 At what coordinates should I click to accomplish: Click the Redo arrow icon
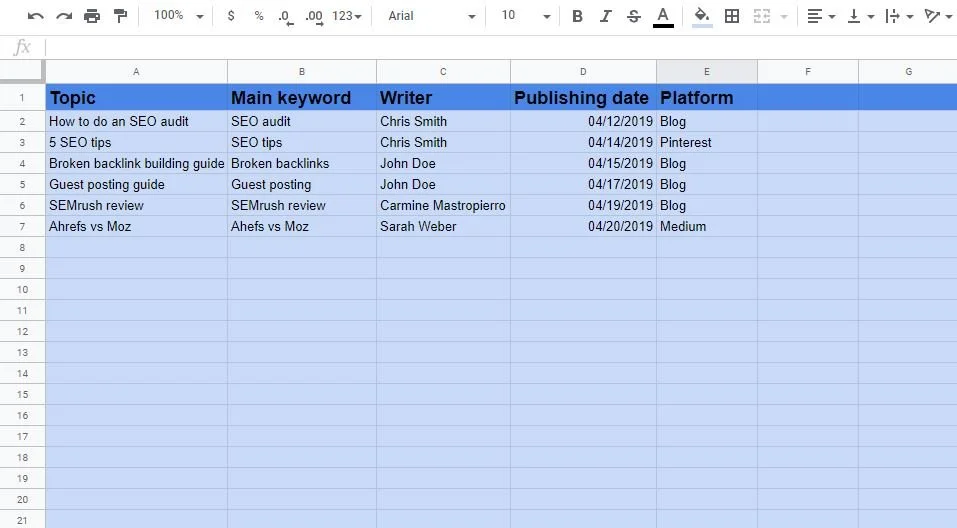64,16
